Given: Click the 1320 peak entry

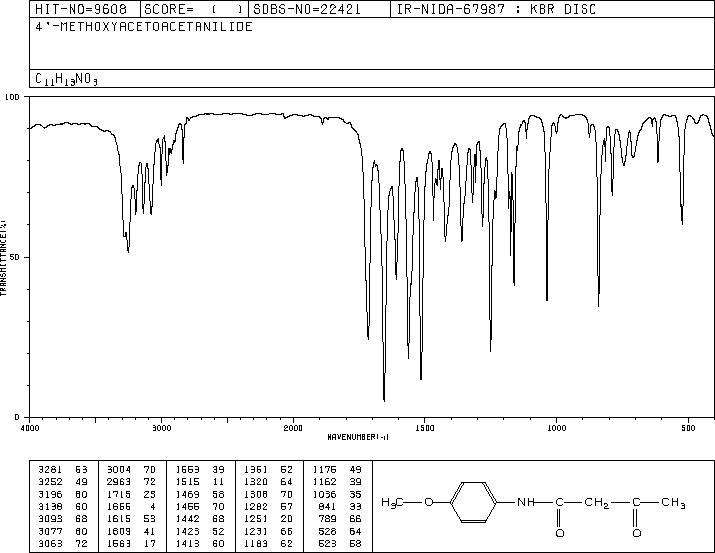Looking at the screenshot, I should pos(269,482).
